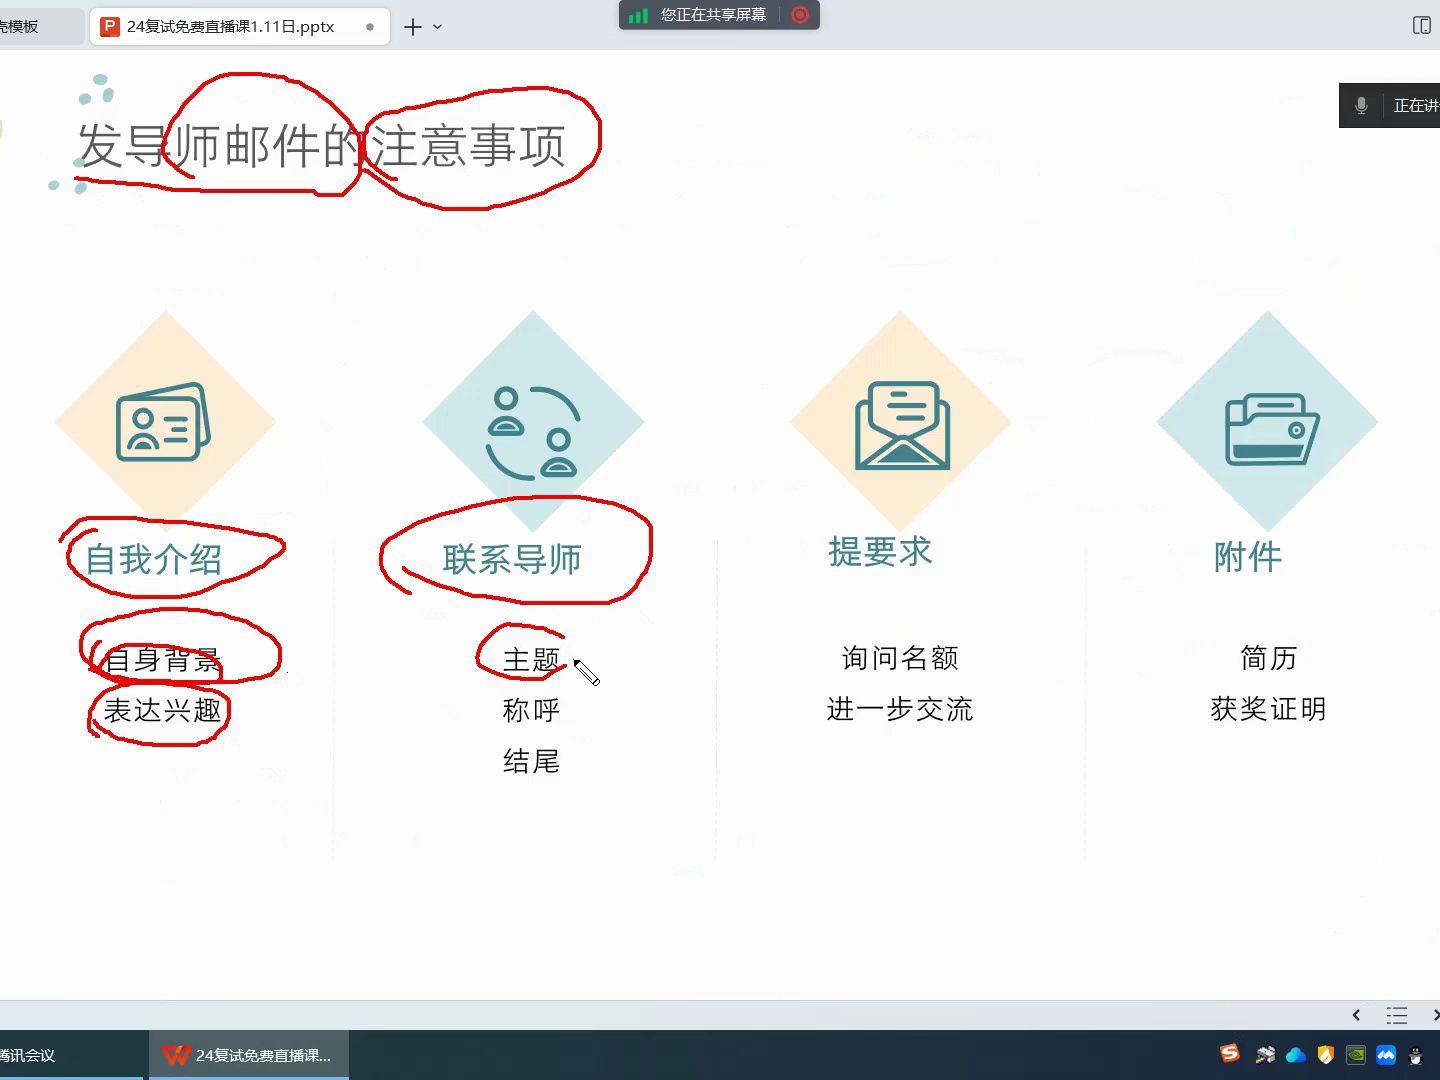Click the blue Tencent Meeting tray icon
Viewport: 1440px width, 1080px height.
click(1386, 1054)
